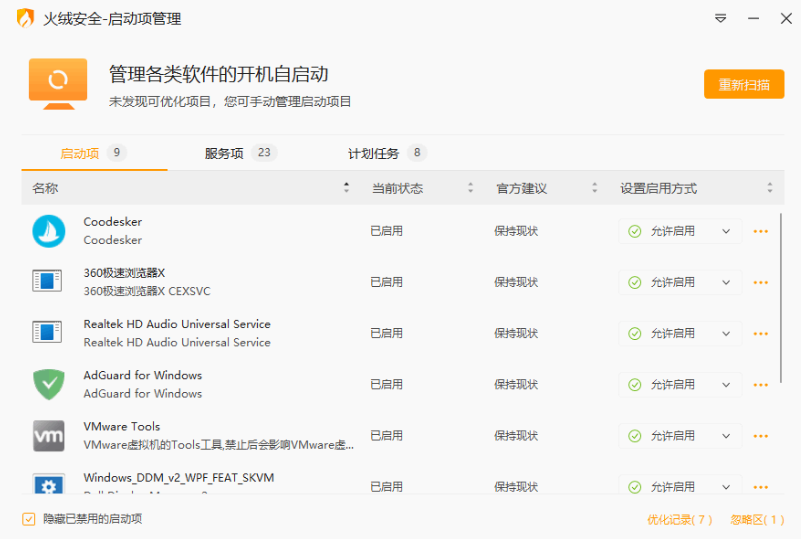Click the Coodesker sailboat app icon
This screenshot has width=801, height=539.
[48, 231]
